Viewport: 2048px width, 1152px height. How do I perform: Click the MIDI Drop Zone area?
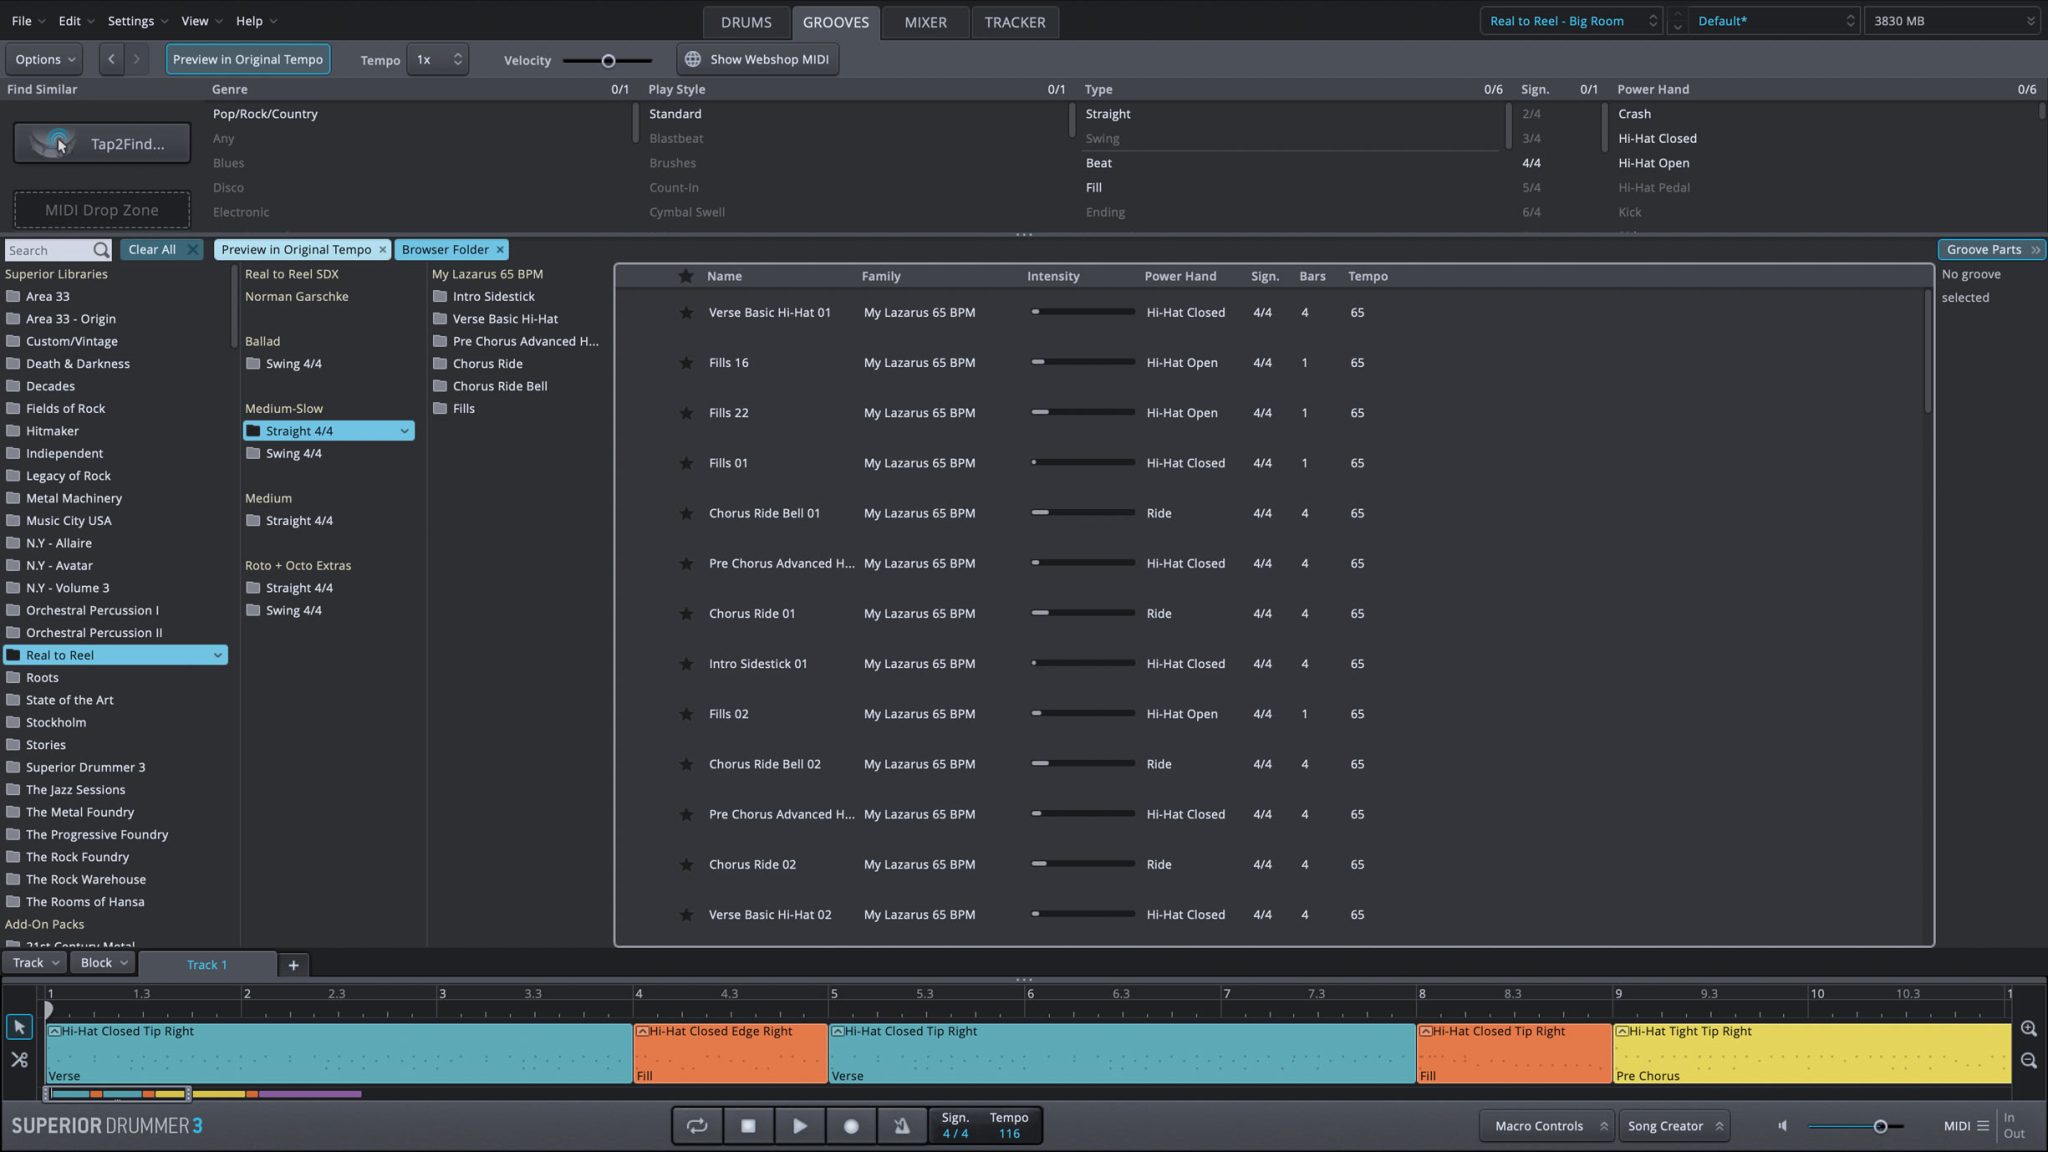(x=102, y=210)
